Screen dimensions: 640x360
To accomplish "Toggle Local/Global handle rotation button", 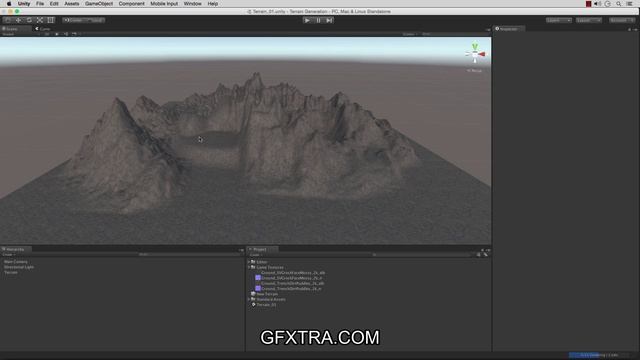I will pyautogui.click(x=95, y=20).
